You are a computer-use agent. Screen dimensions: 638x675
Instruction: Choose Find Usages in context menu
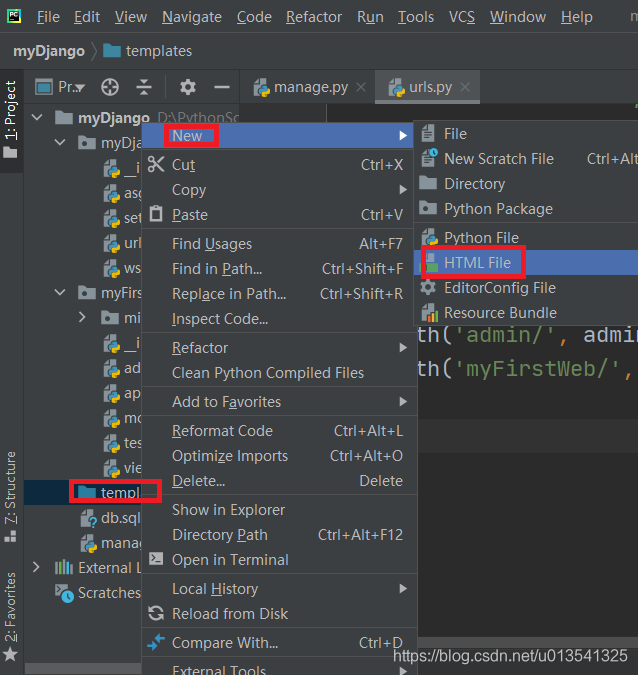[x=279, y=244]
